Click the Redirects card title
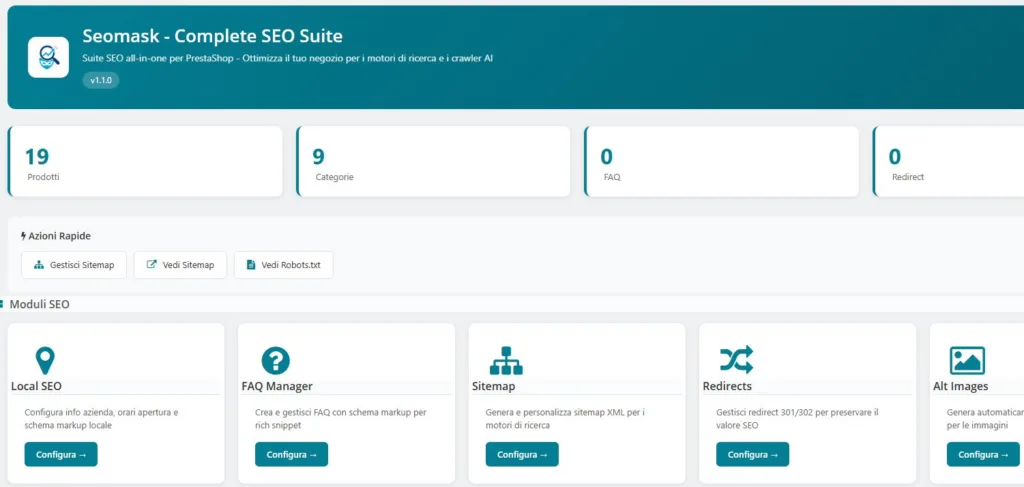This screenshot has width=1024, height=487. point(727,386)
